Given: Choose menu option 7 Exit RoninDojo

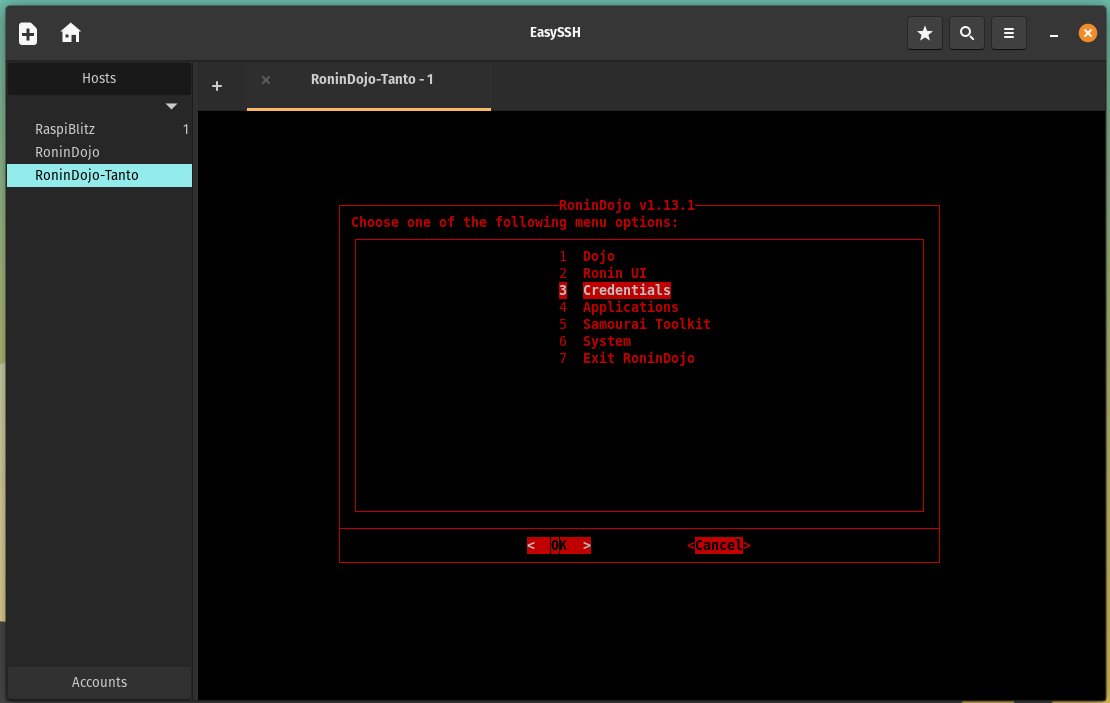Looking at the screenshot, I should click(626, 358).
